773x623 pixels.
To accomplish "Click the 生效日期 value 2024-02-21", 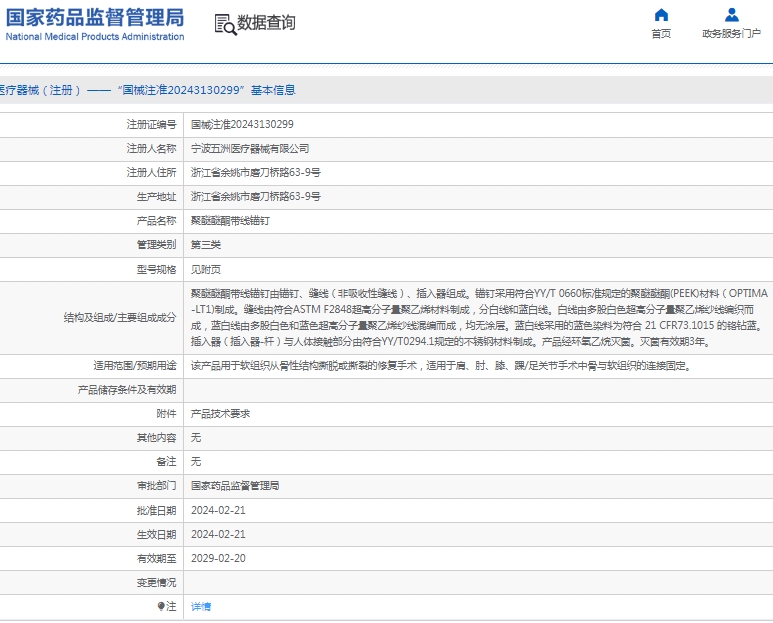I will 218,534.
